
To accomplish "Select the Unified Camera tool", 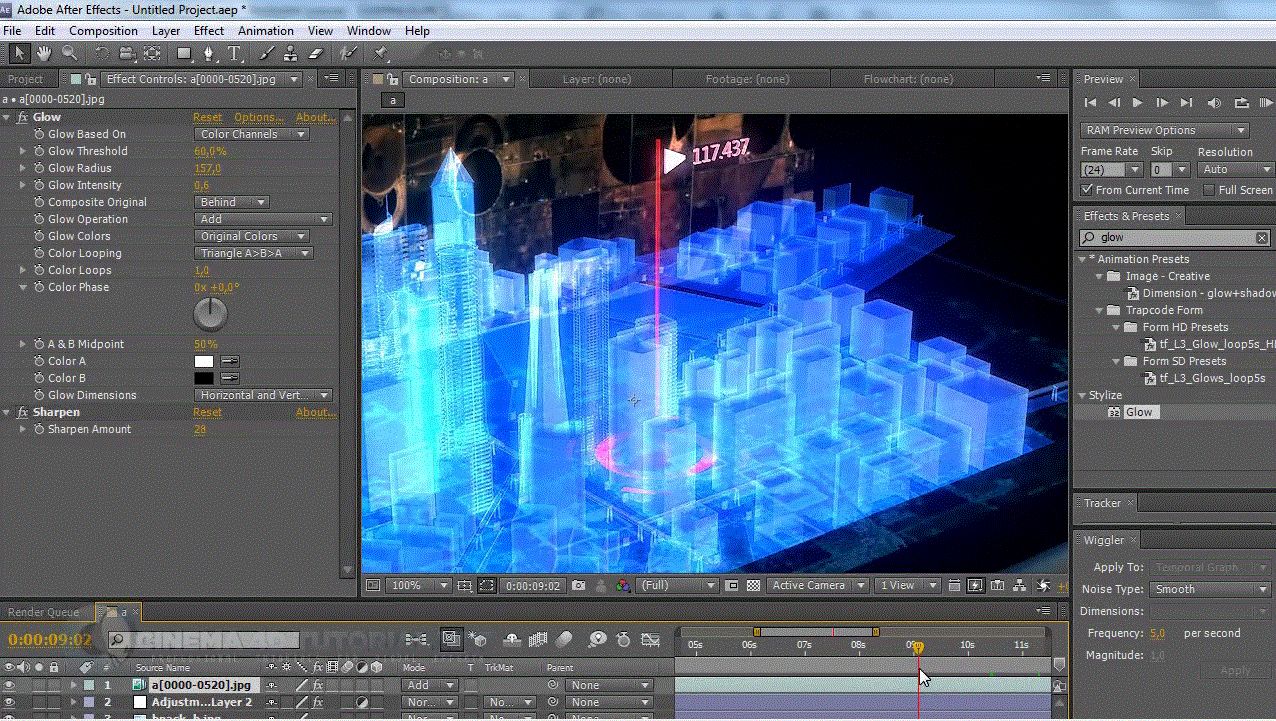I will [127, 53].
